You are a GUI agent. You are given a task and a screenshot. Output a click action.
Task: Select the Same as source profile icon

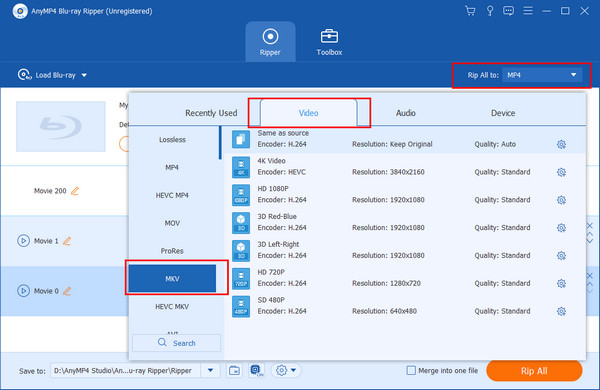[241, 139]
